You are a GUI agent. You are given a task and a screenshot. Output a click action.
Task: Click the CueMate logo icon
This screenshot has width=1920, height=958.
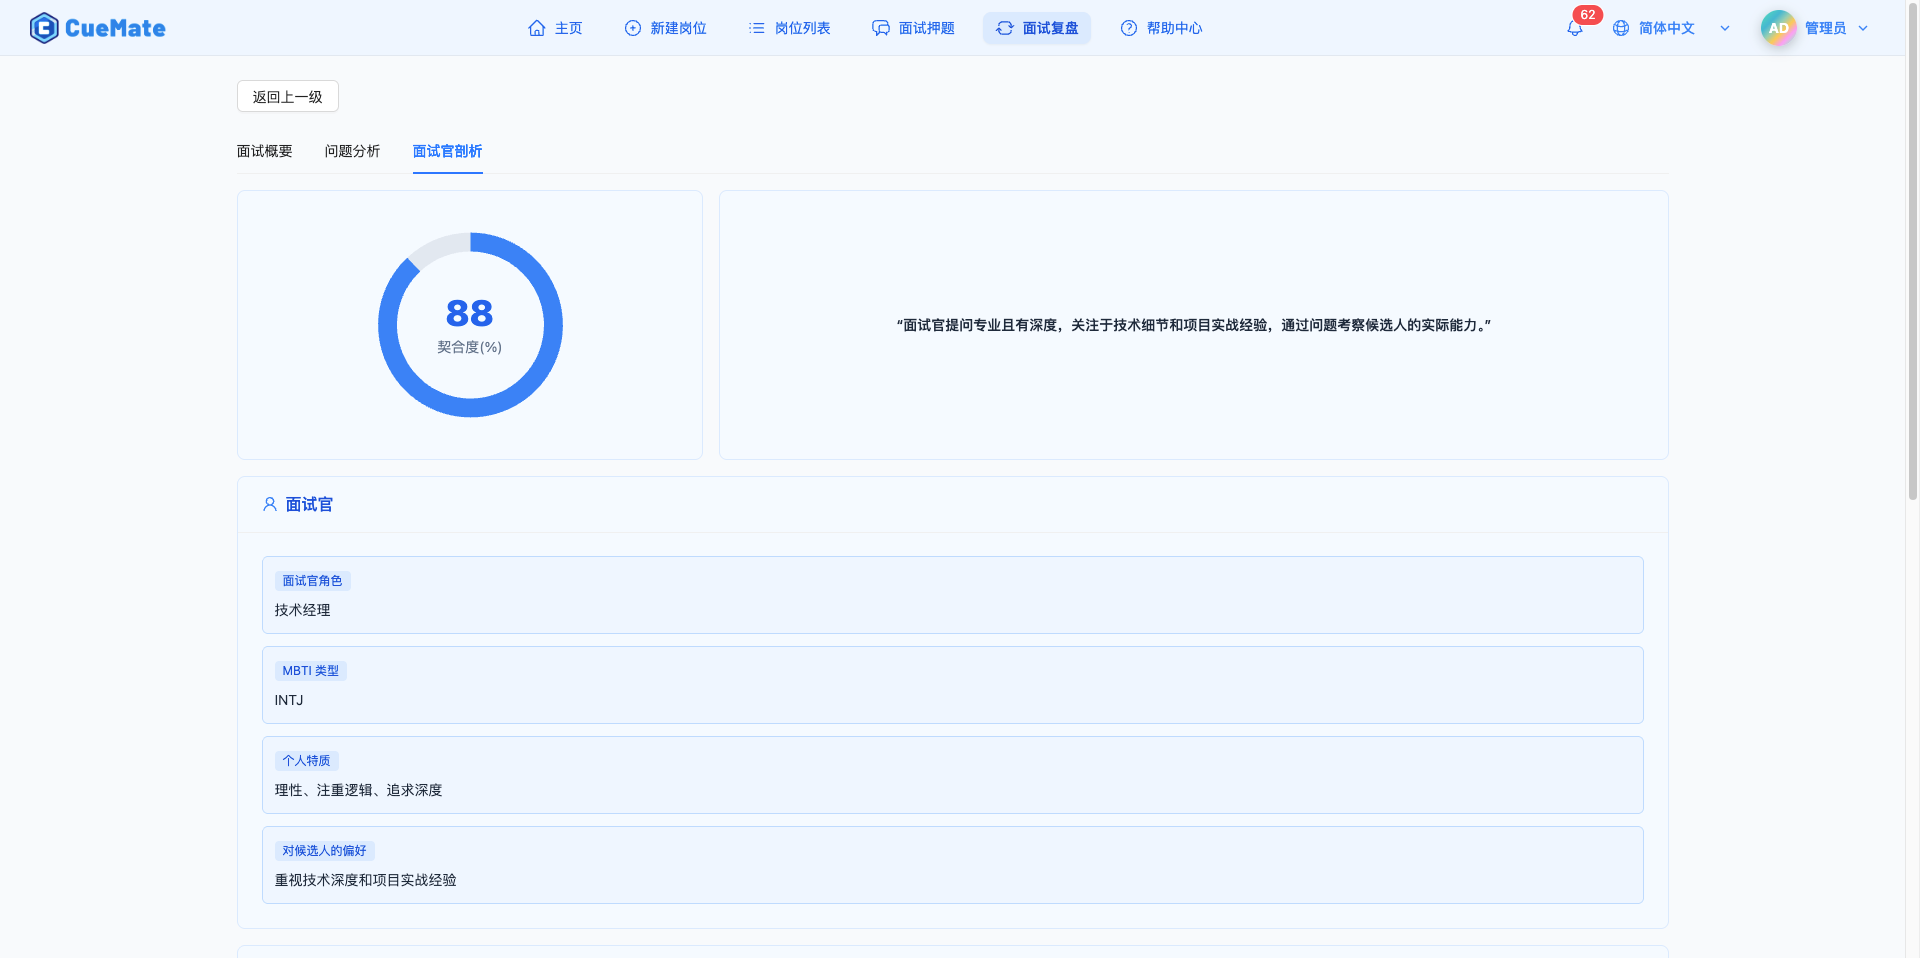(44, 27)
